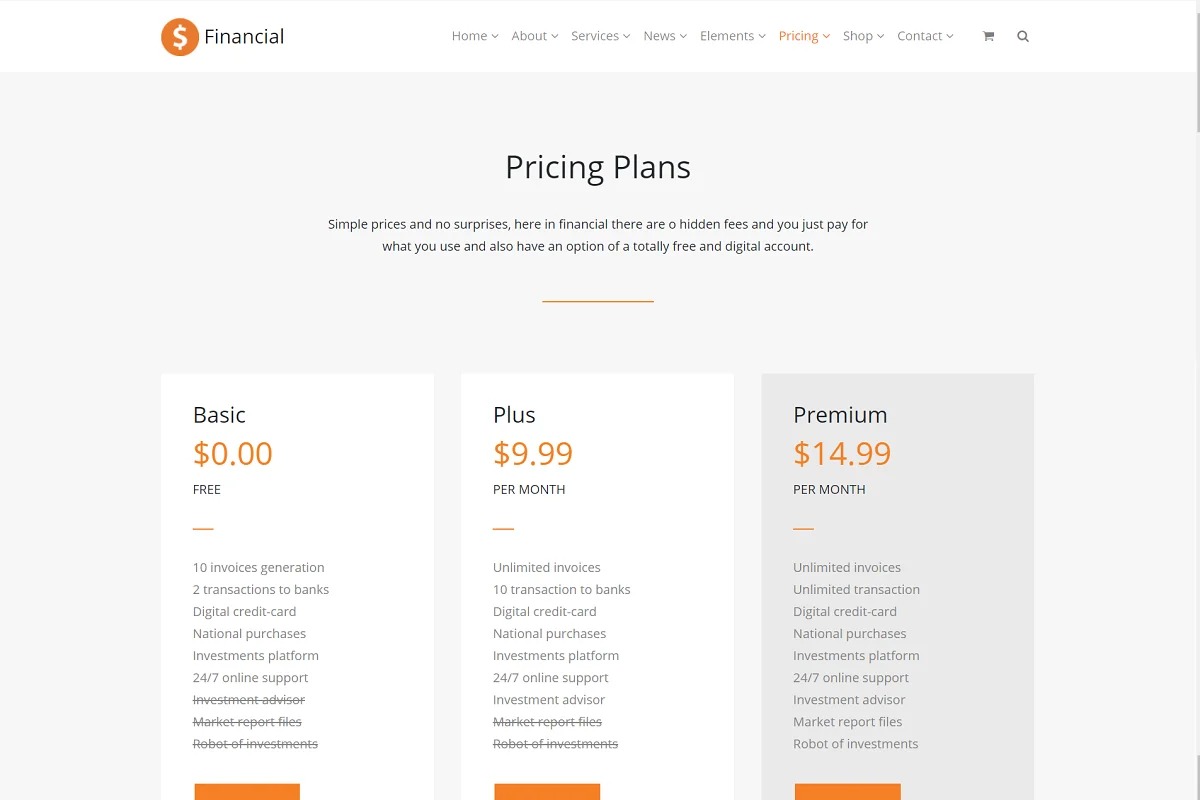Screen dimensions: 1200x800
Task: Open the Shop navigation menu
Action: (863, 36)
